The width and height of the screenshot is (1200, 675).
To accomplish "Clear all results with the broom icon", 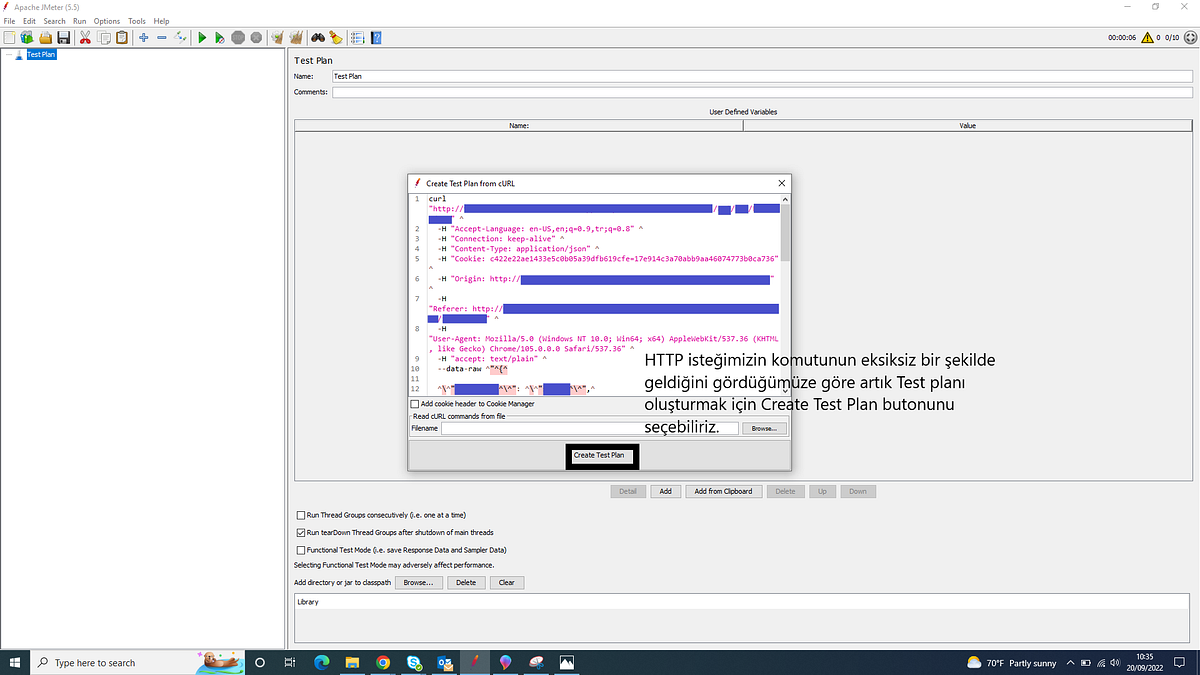I will [x=296, y=37].
